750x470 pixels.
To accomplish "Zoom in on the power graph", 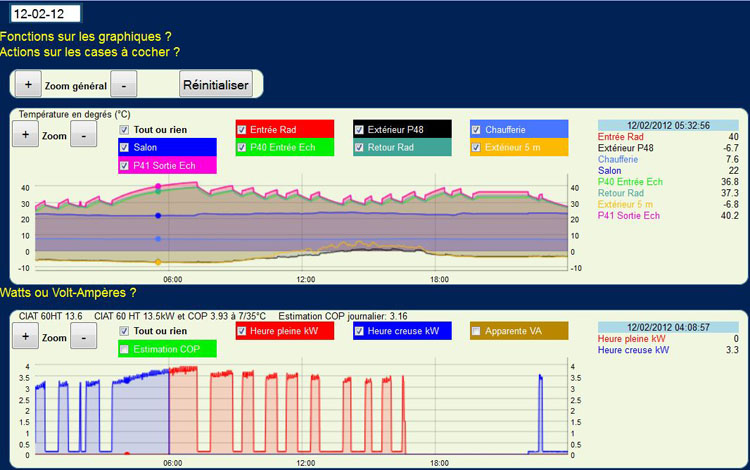I will pyautogui.click(x=27, y=337).
